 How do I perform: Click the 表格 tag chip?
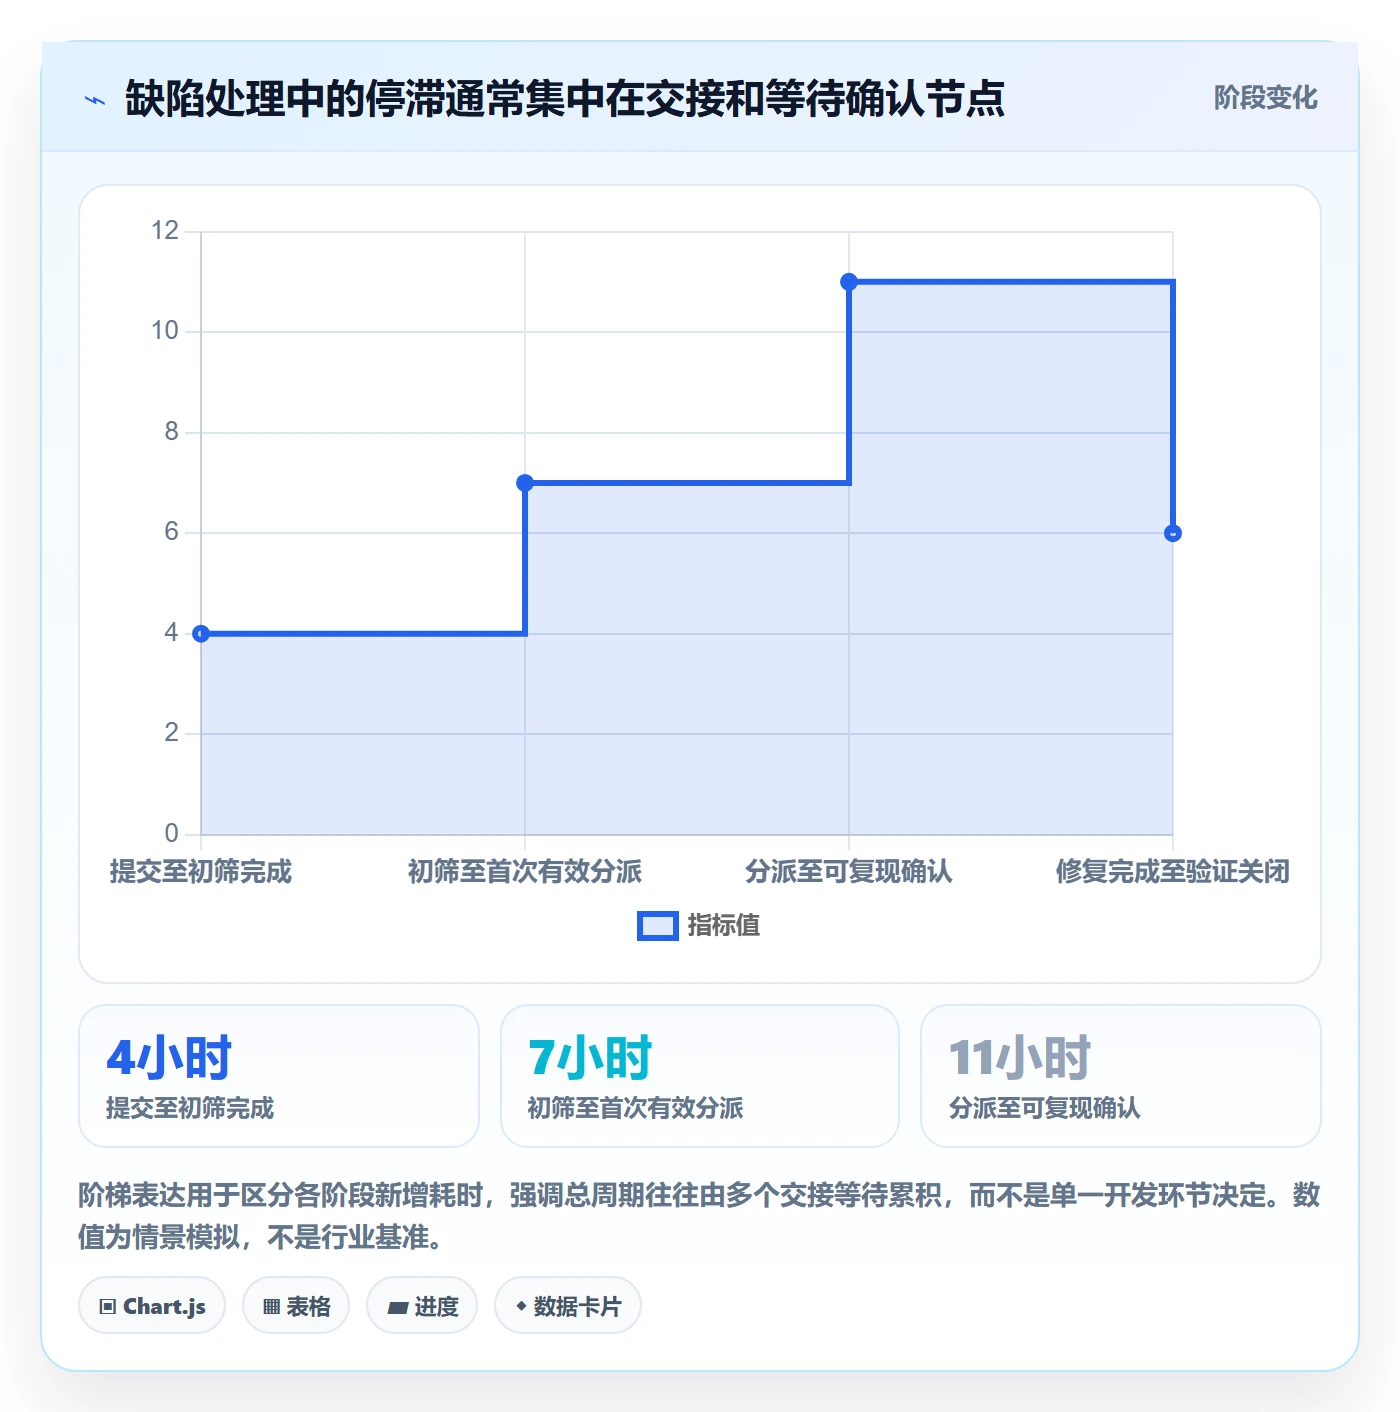[x=296, y=1305]
